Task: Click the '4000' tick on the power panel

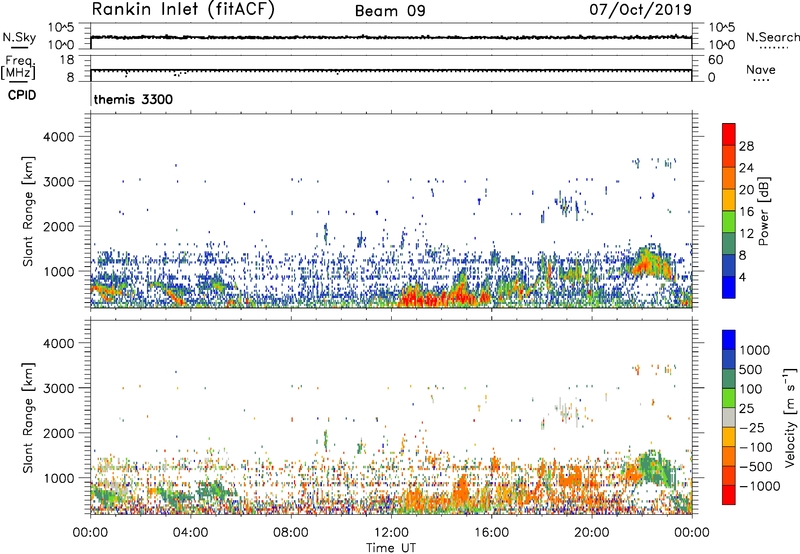Action: pyautogui.click(x=58, y=137)
